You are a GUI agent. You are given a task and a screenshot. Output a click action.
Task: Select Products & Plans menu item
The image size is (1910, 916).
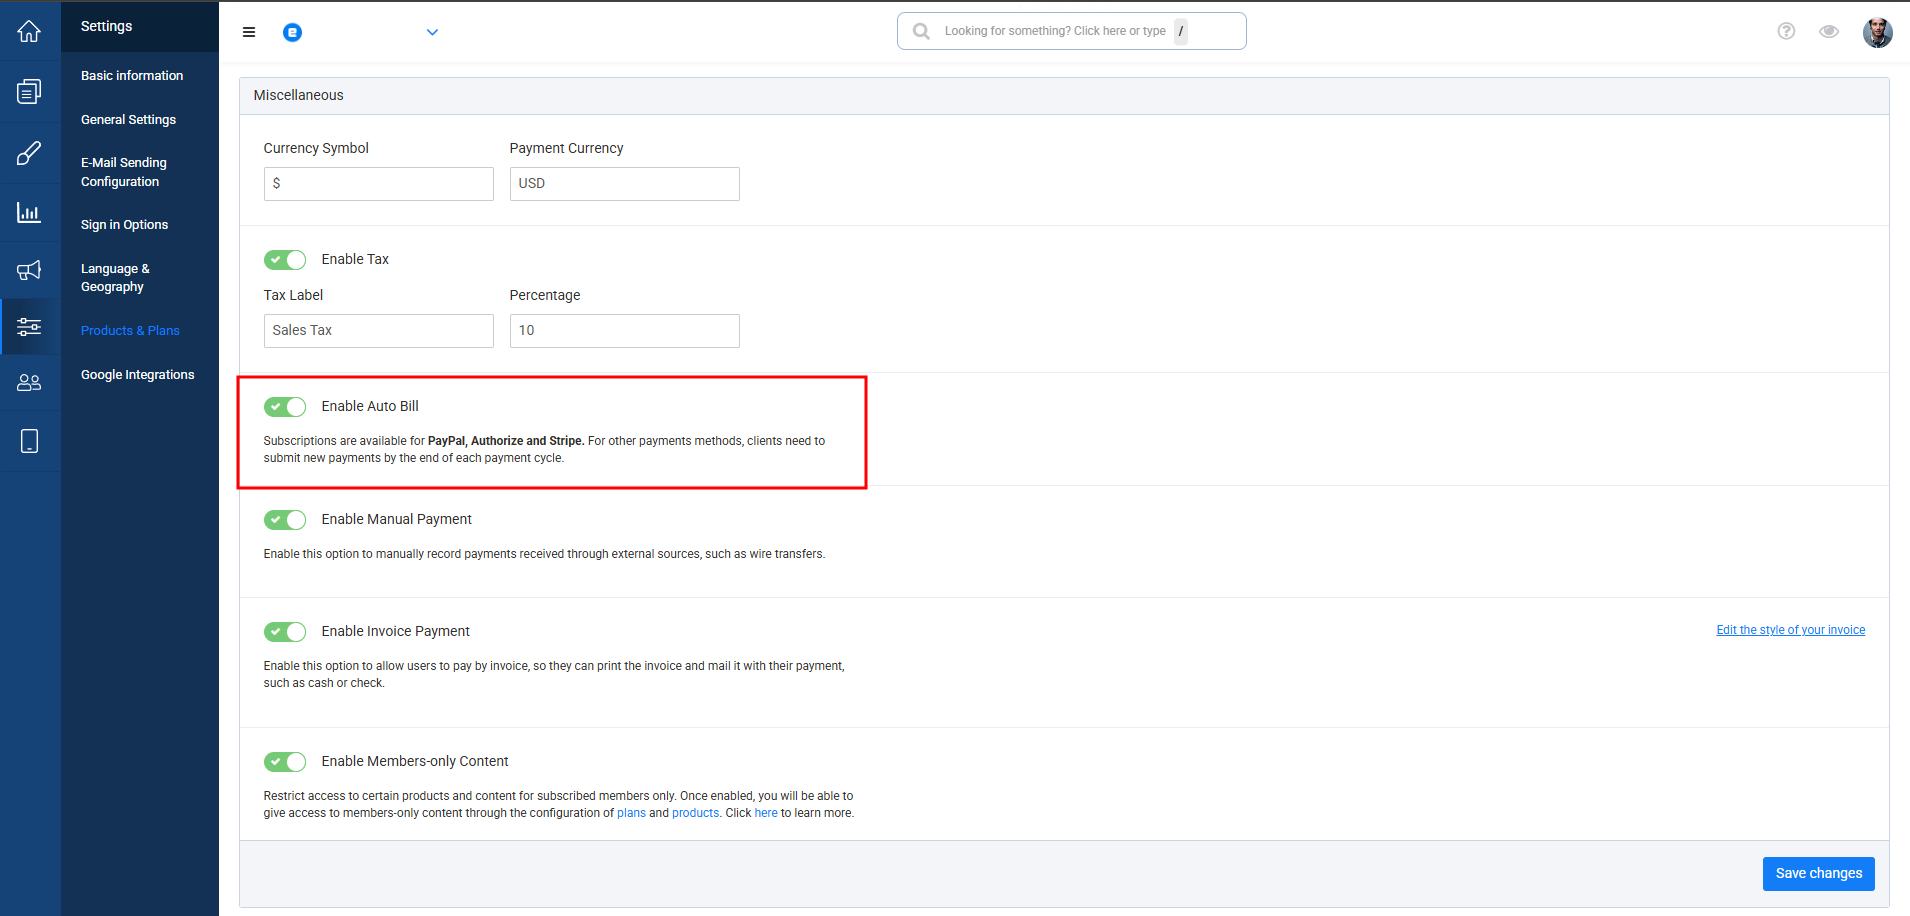(x=130, y=331)
